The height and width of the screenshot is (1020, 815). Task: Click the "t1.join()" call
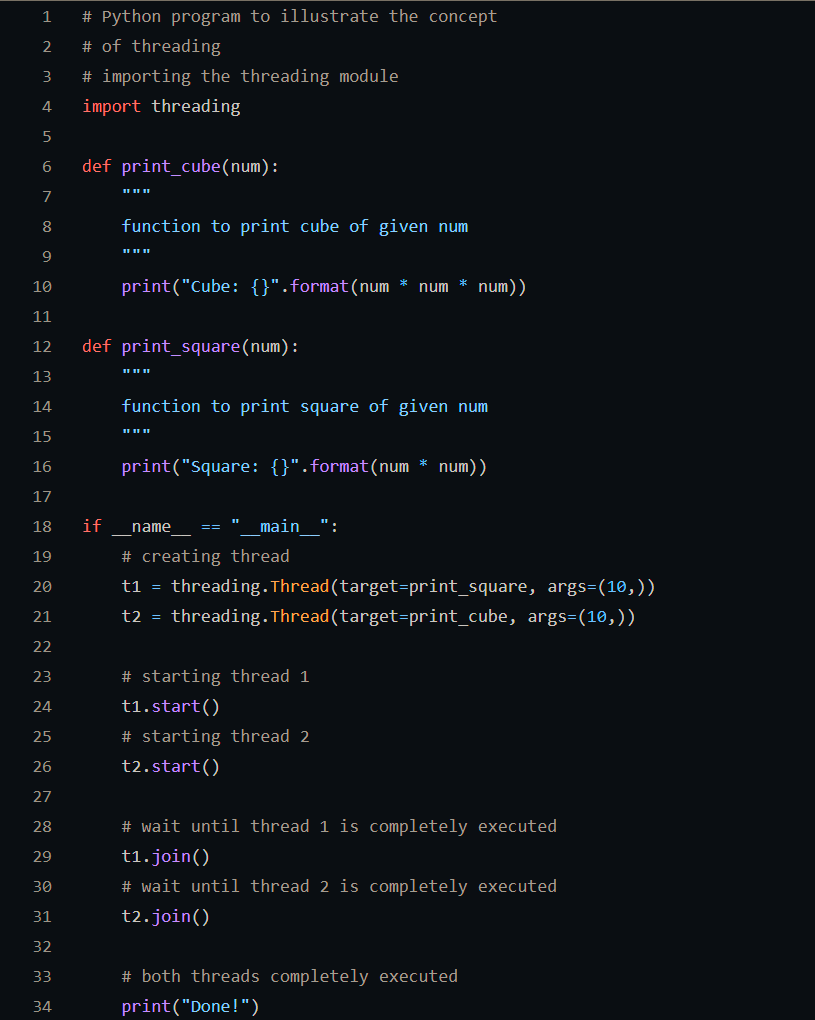(x=166, y=856)
